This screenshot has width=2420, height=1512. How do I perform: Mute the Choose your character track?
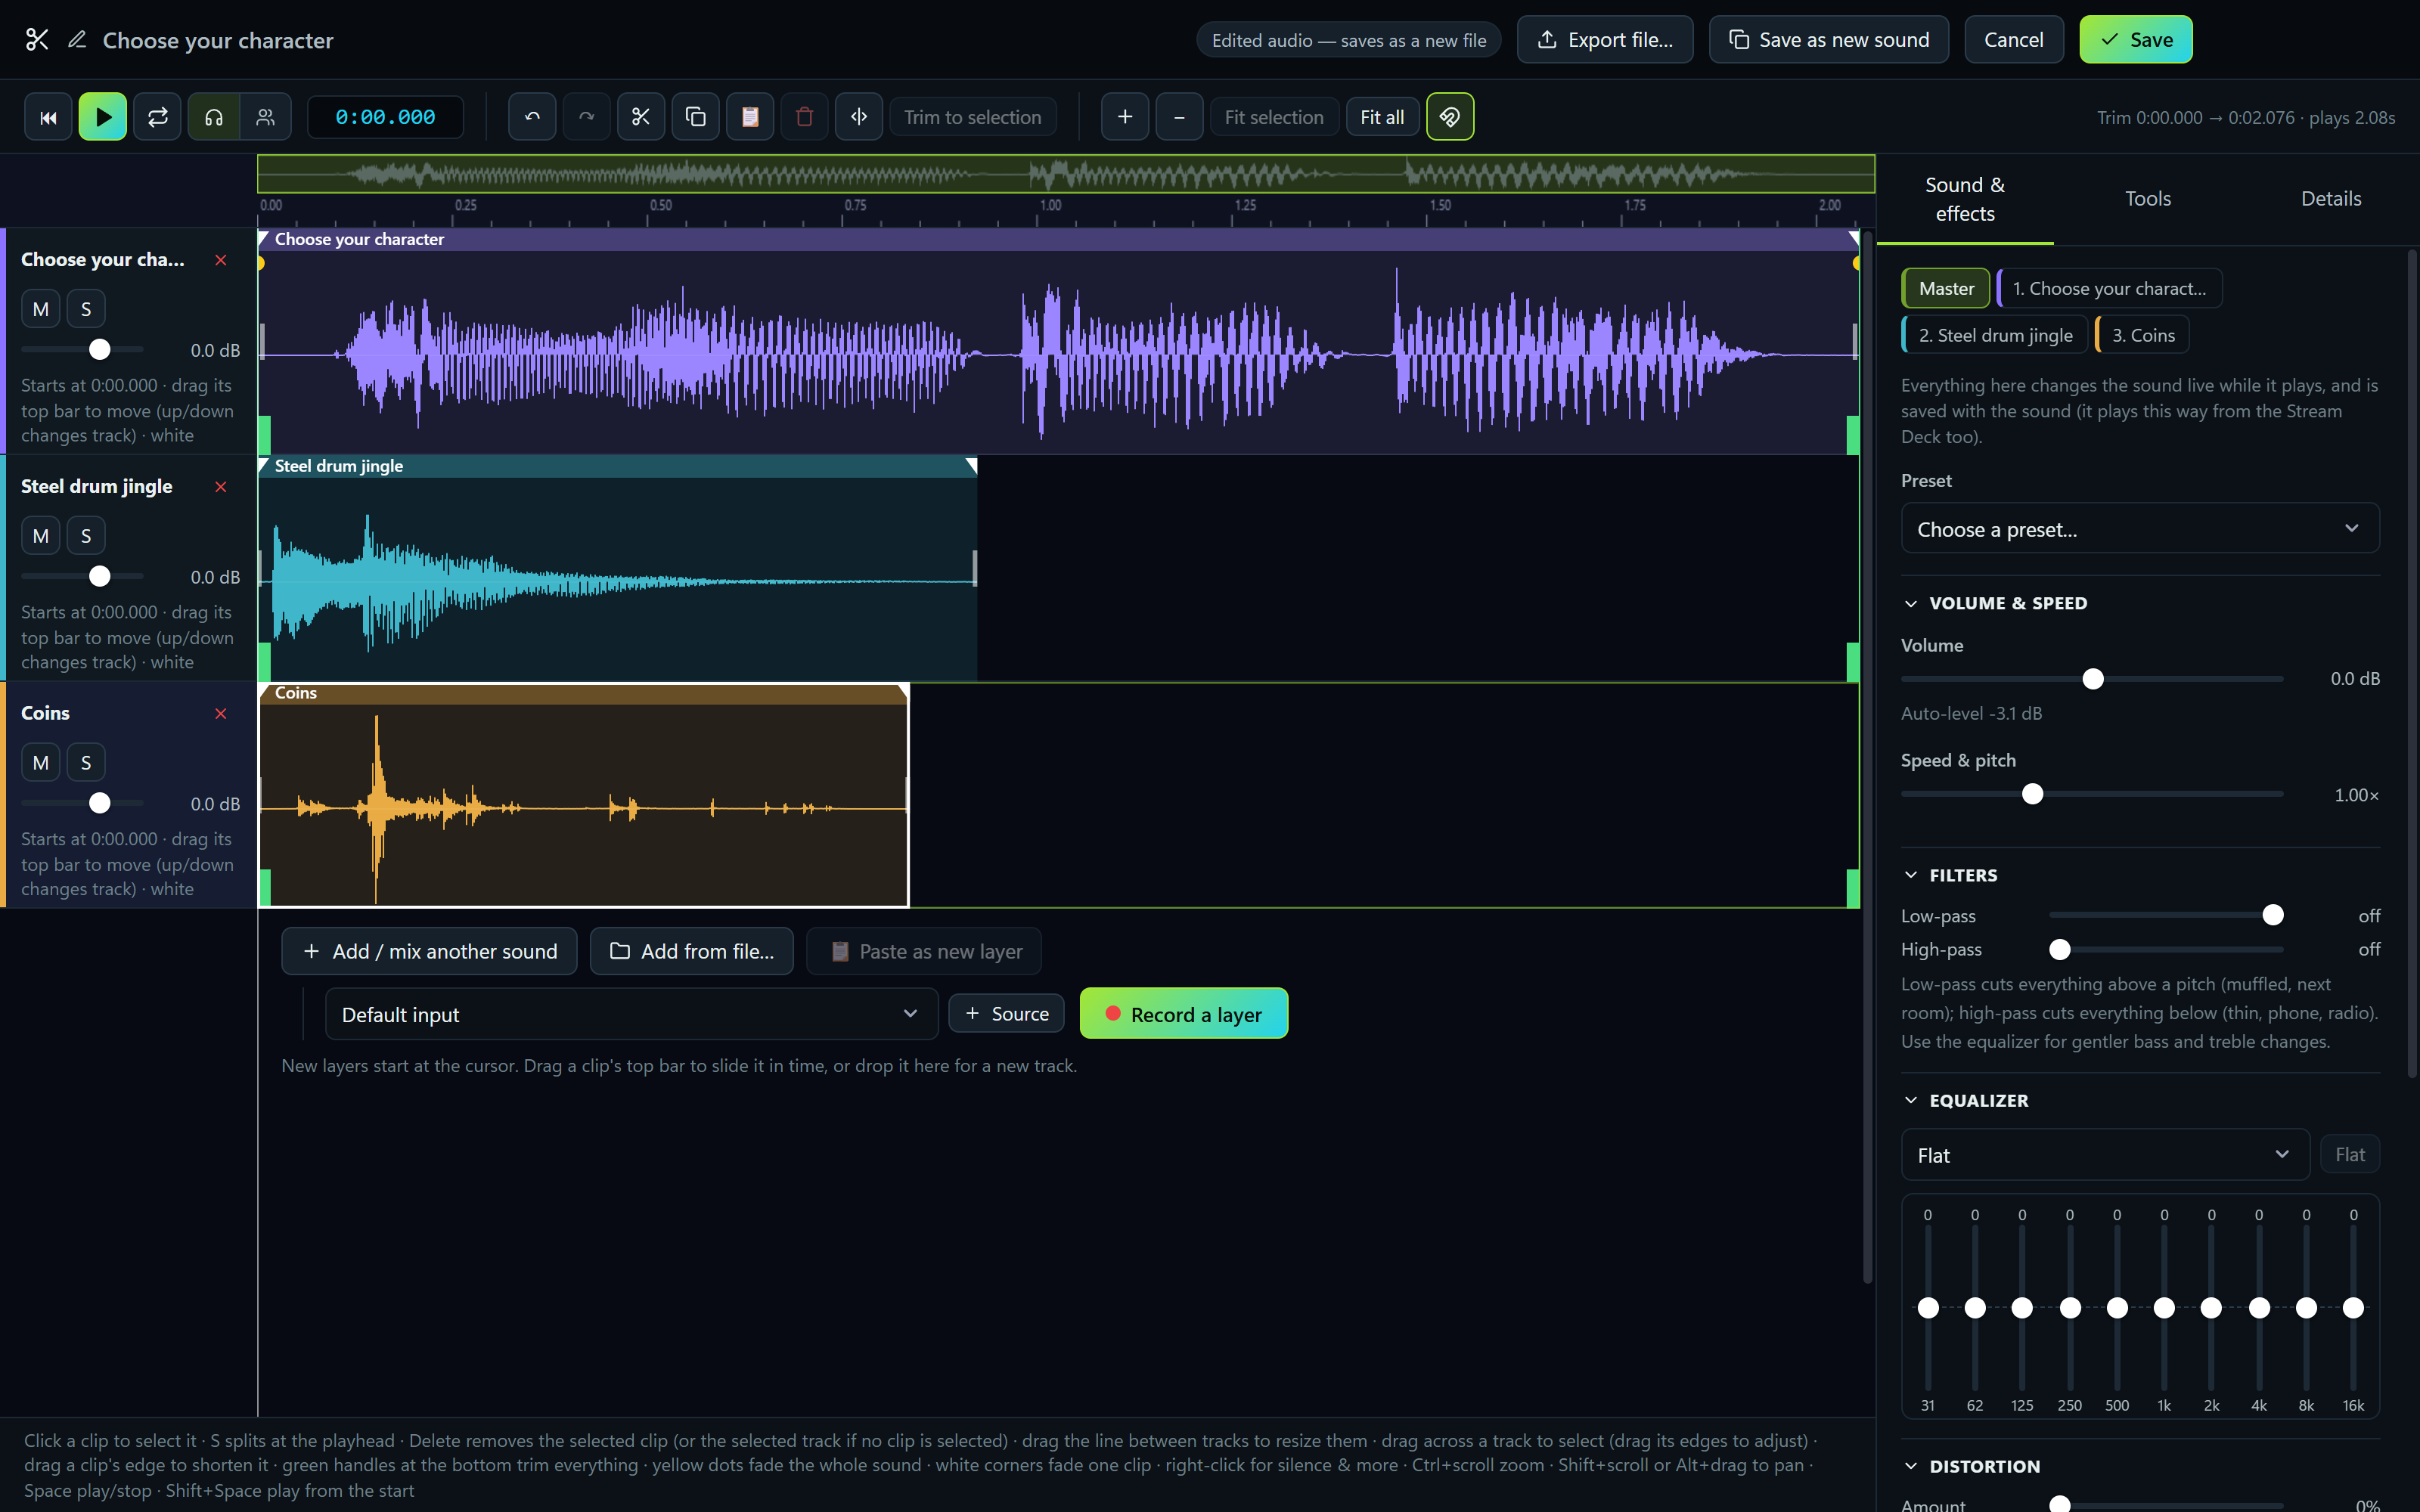tap(41, 309)
